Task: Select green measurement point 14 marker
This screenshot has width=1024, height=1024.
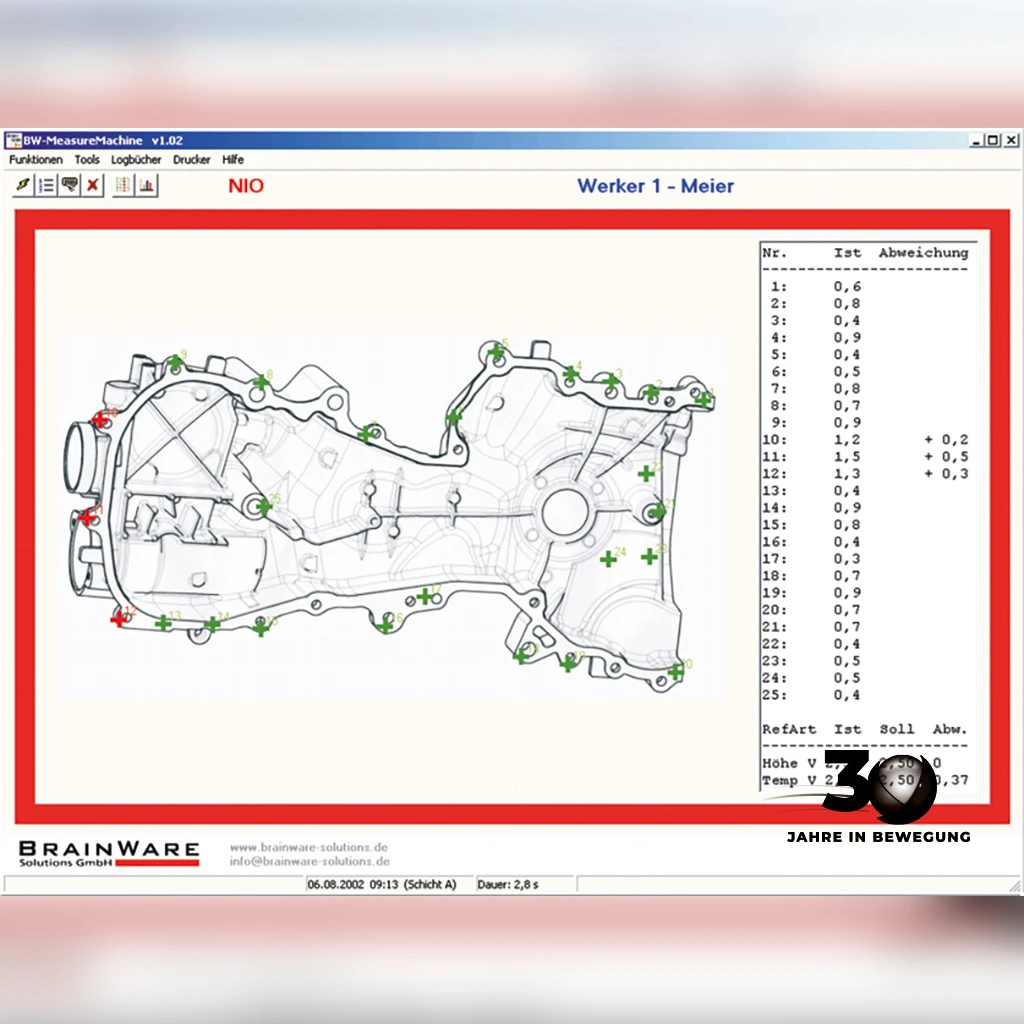Action: (x=212, y=624)
